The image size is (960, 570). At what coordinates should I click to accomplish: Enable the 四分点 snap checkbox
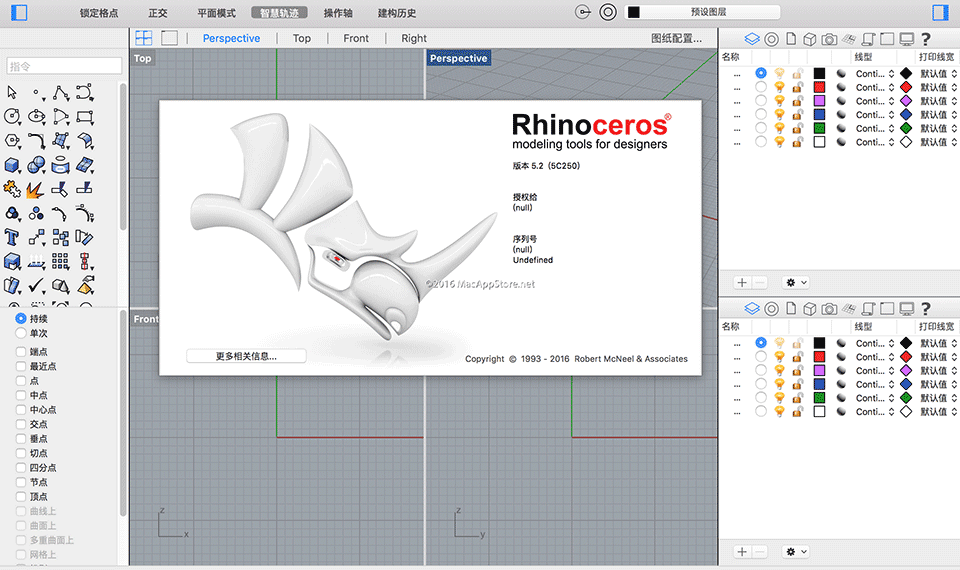[21, 468]
